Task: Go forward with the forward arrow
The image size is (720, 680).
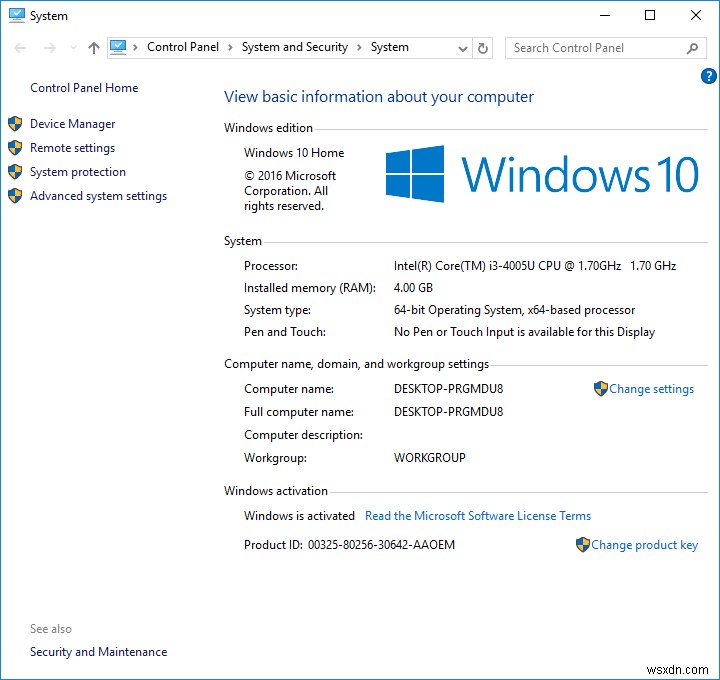Action: pyautogui.click(x=50, y=48)
